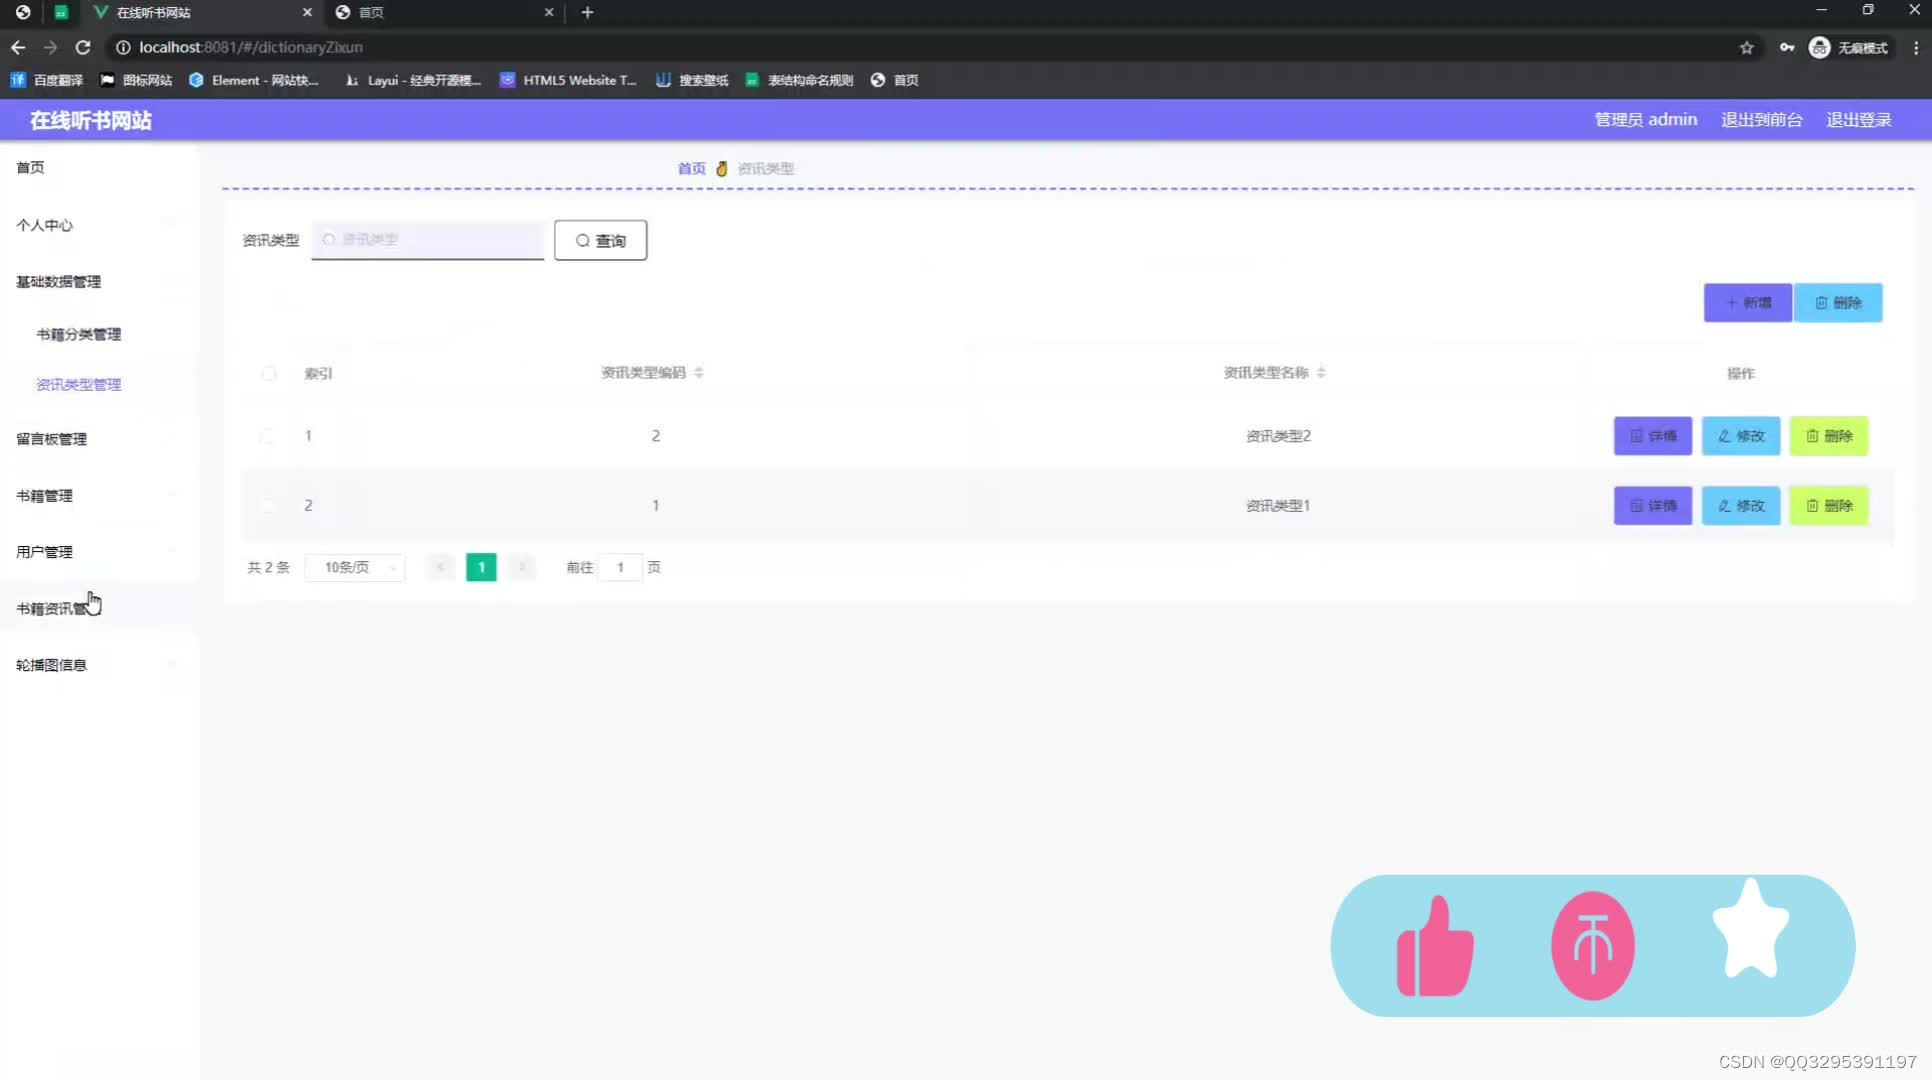The width and height of the screenshot is (1932, 1080).
Task: Open a new browser tab
Action: click(587, 12)
